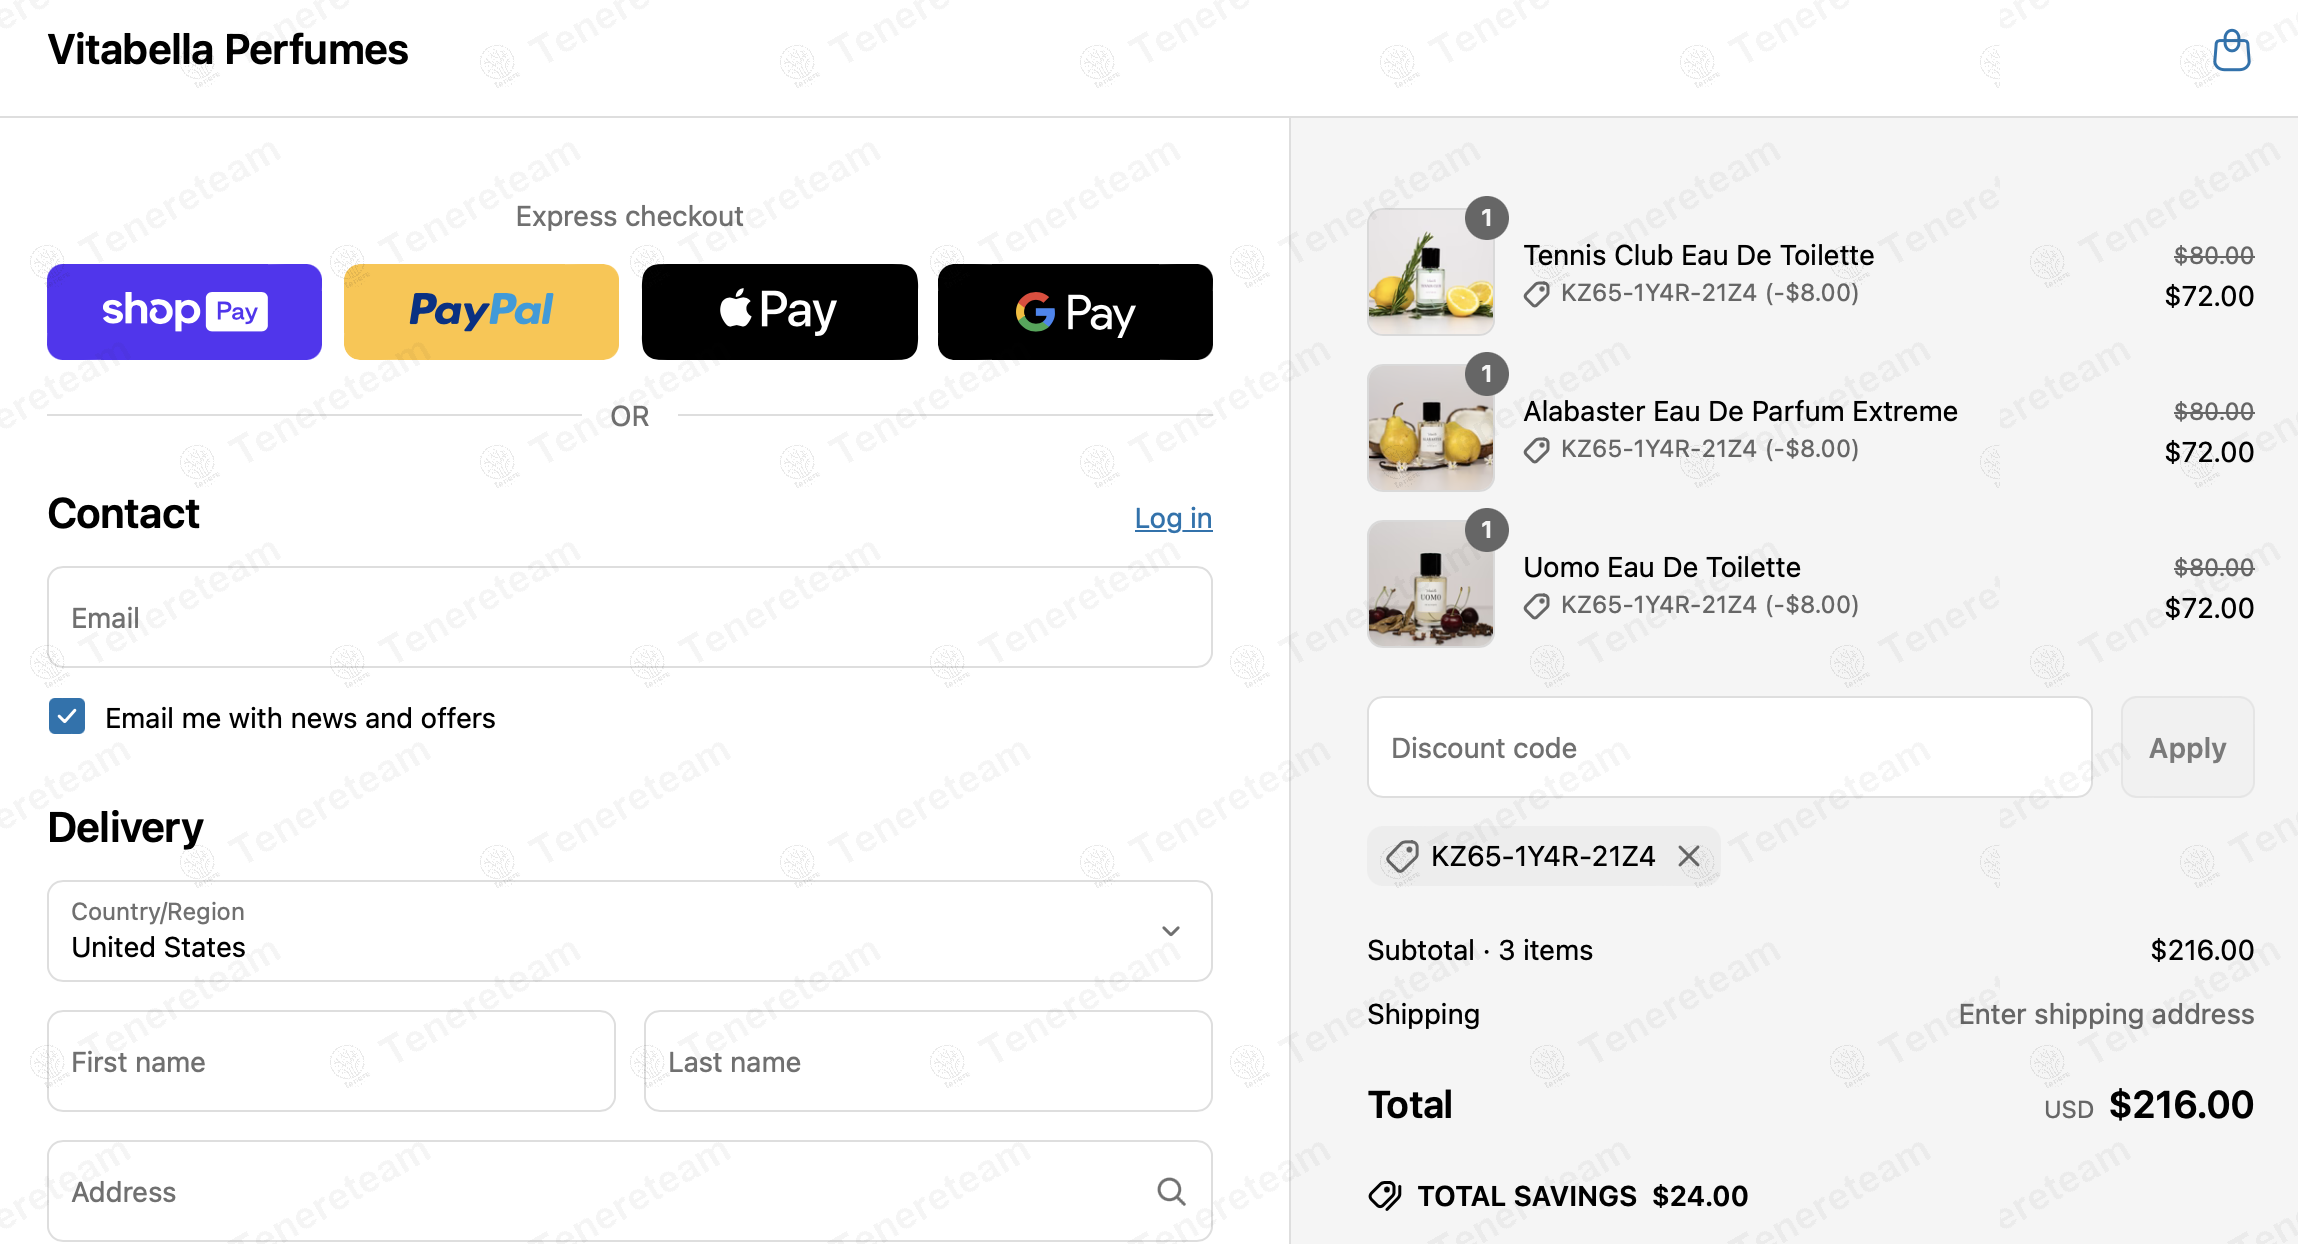The image size is (2298, 1244).
Task: Click the Uomo discount tag icon
Action: coord(1537,606)
